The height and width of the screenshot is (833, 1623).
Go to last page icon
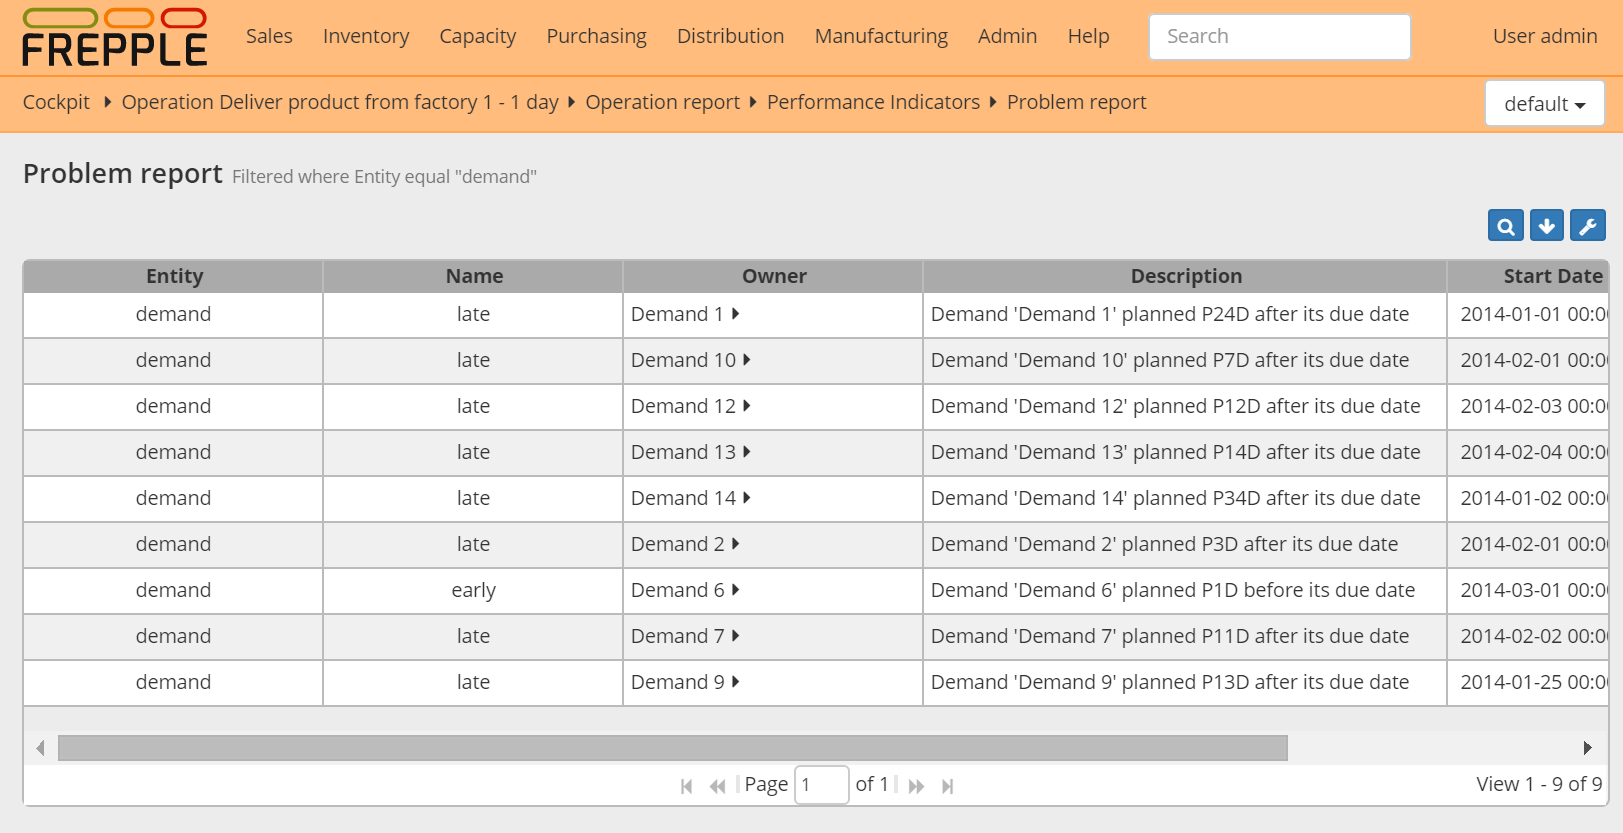point(948,786)
